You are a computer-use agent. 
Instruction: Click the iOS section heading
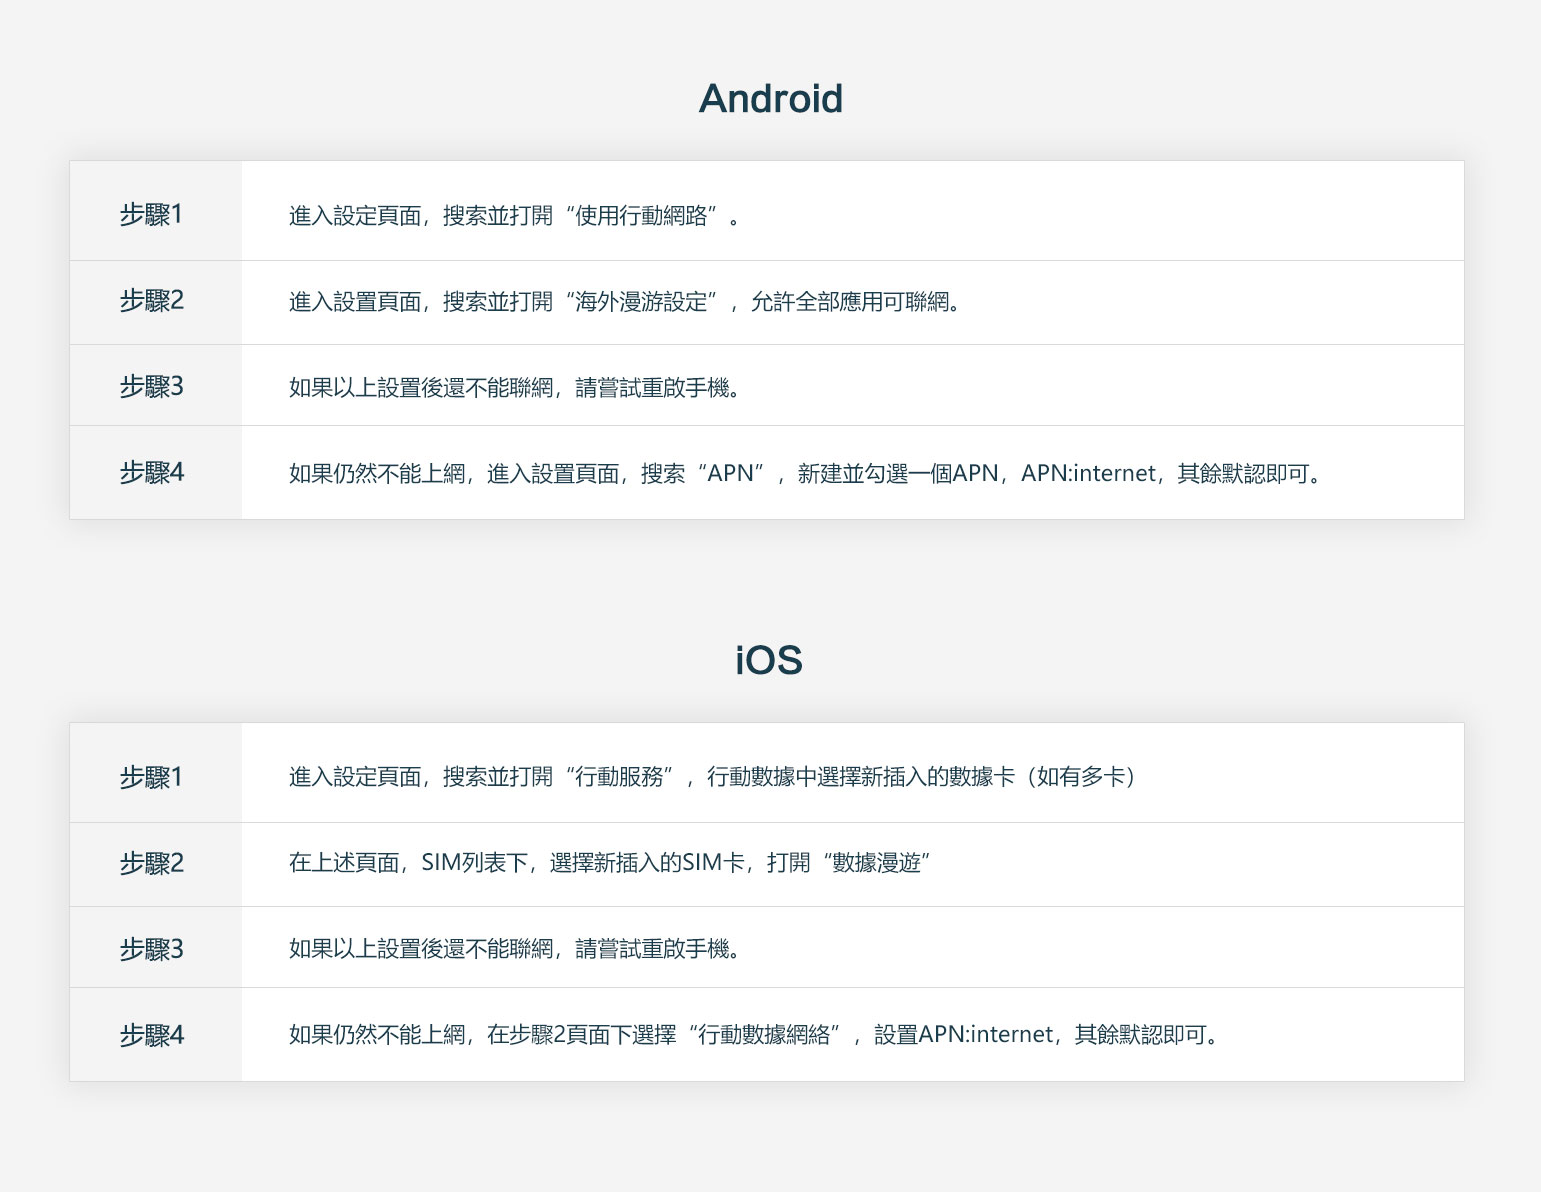pos(769,661)
